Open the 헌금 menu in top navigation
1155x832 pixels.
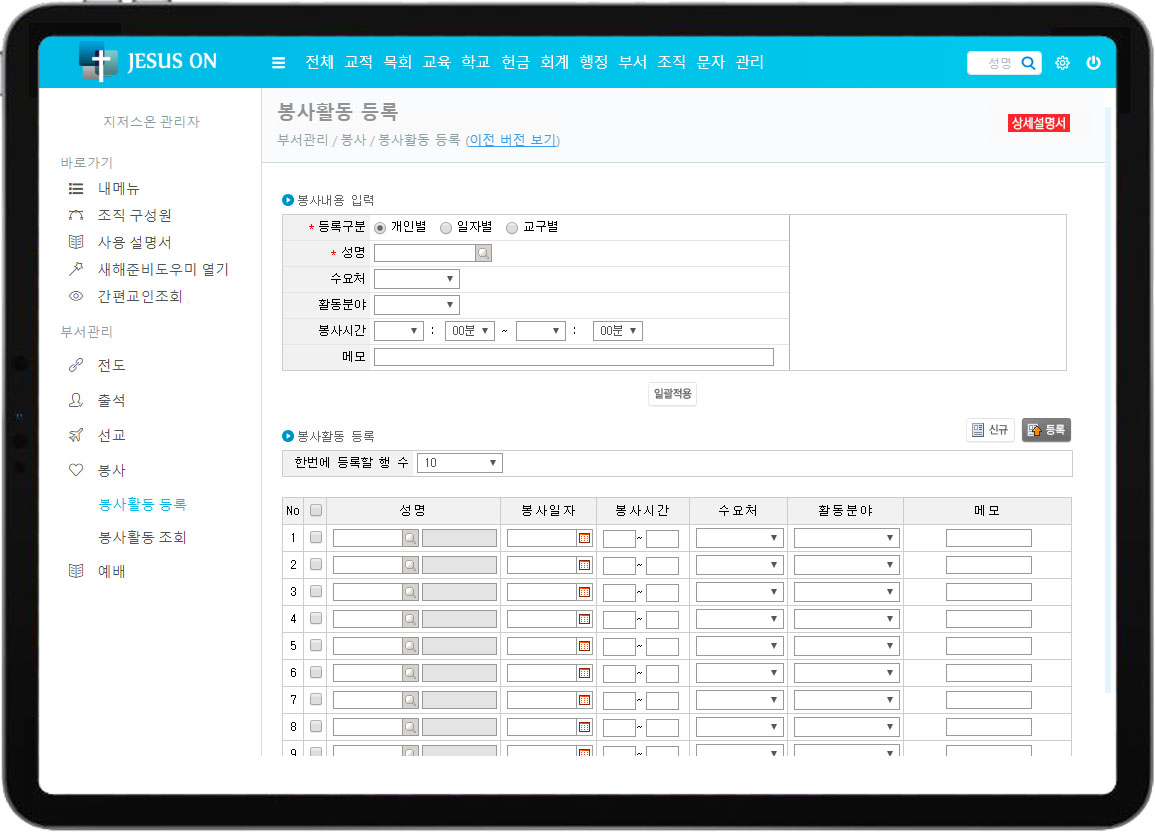click(x=515, y=62)
